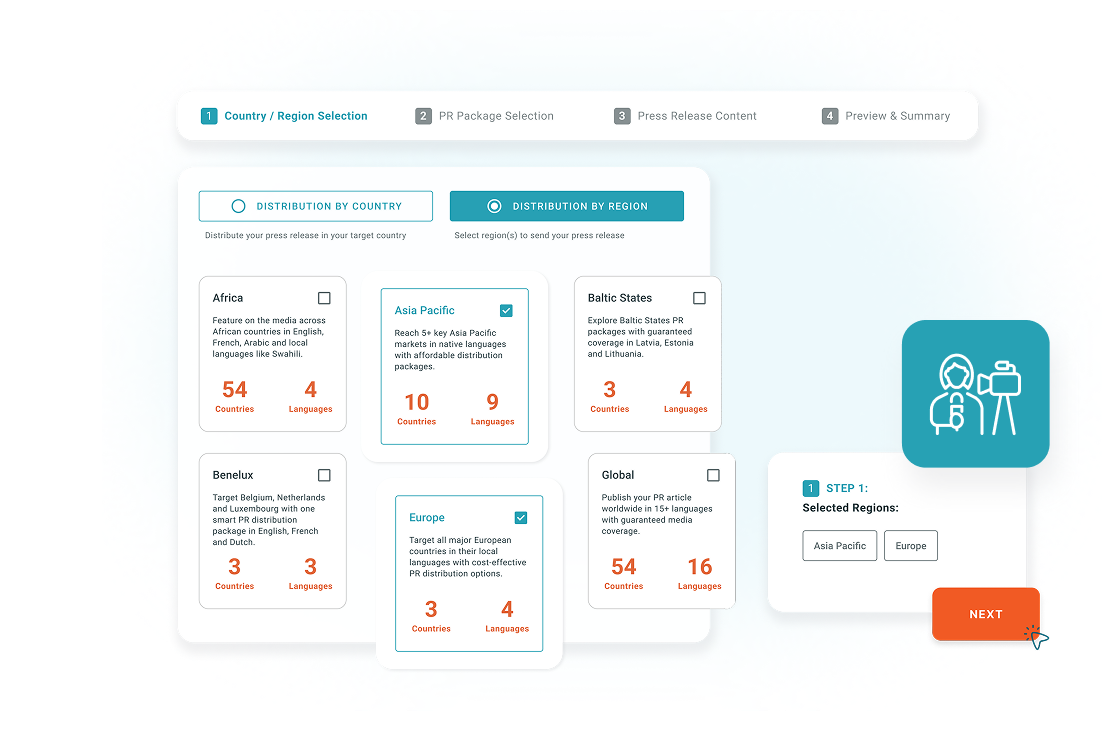Click the step 1 number badge in stepper
Screen dimensions: 1102x753
pos(209,116)
